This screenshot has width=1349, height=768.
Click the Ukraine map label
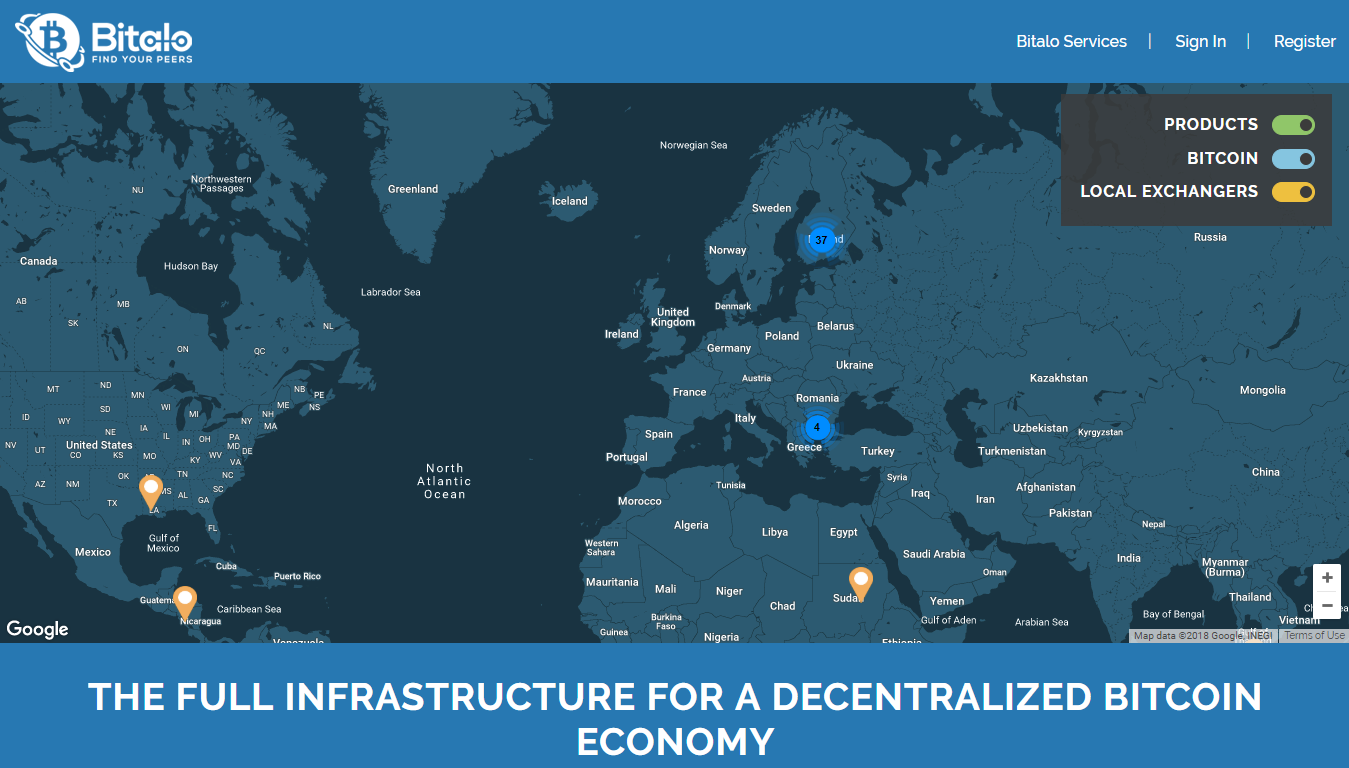[x=854, y=365]
